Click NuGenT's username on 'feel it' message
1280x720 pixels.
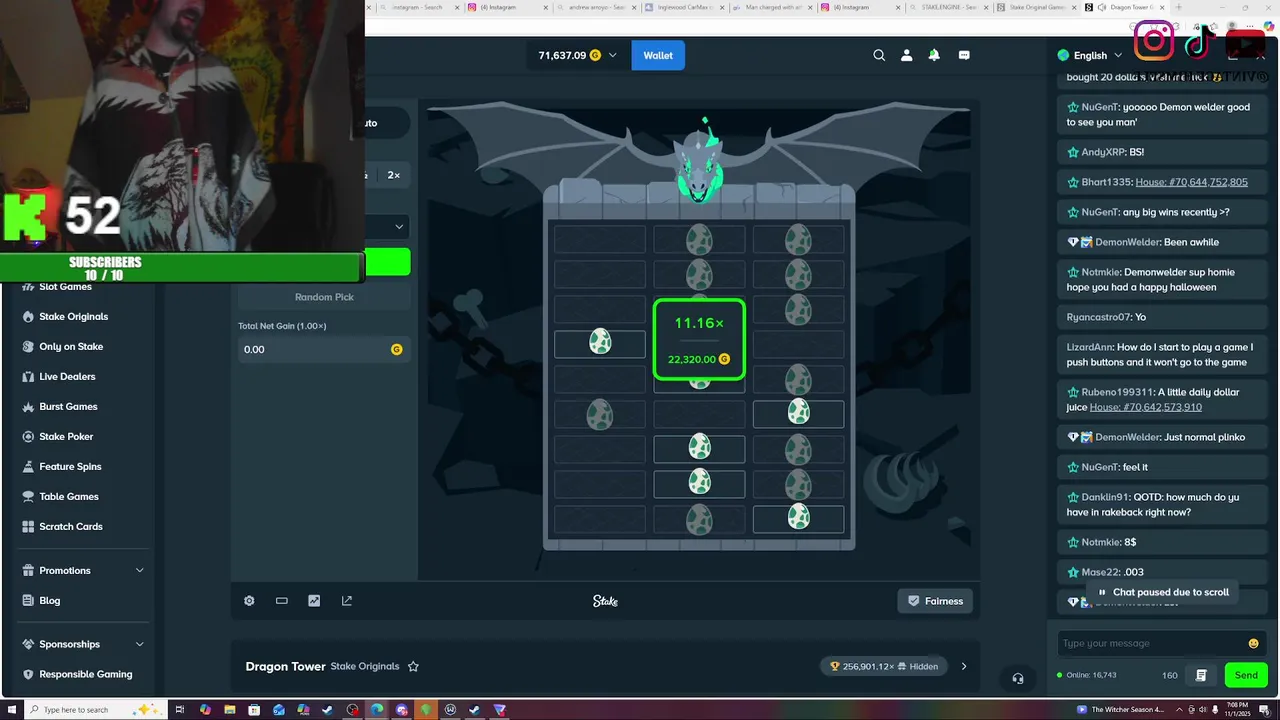point(1099,467)
